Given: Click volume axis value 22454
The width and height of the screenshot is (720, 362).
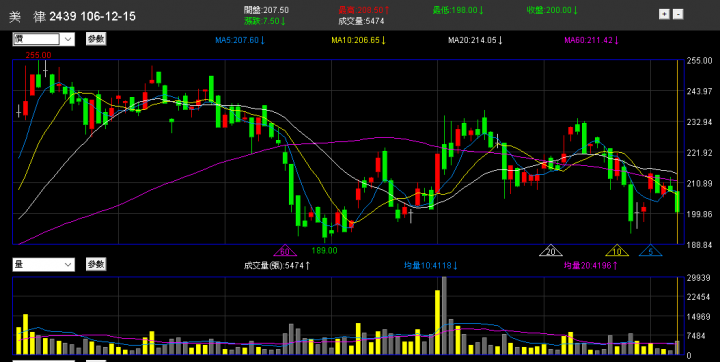Looking at the screenshot, I should [x=698, y=297].
